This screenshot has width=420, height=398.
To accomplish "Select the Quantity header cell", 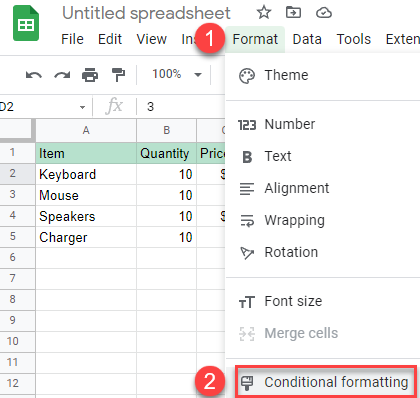I will point(166,153).
